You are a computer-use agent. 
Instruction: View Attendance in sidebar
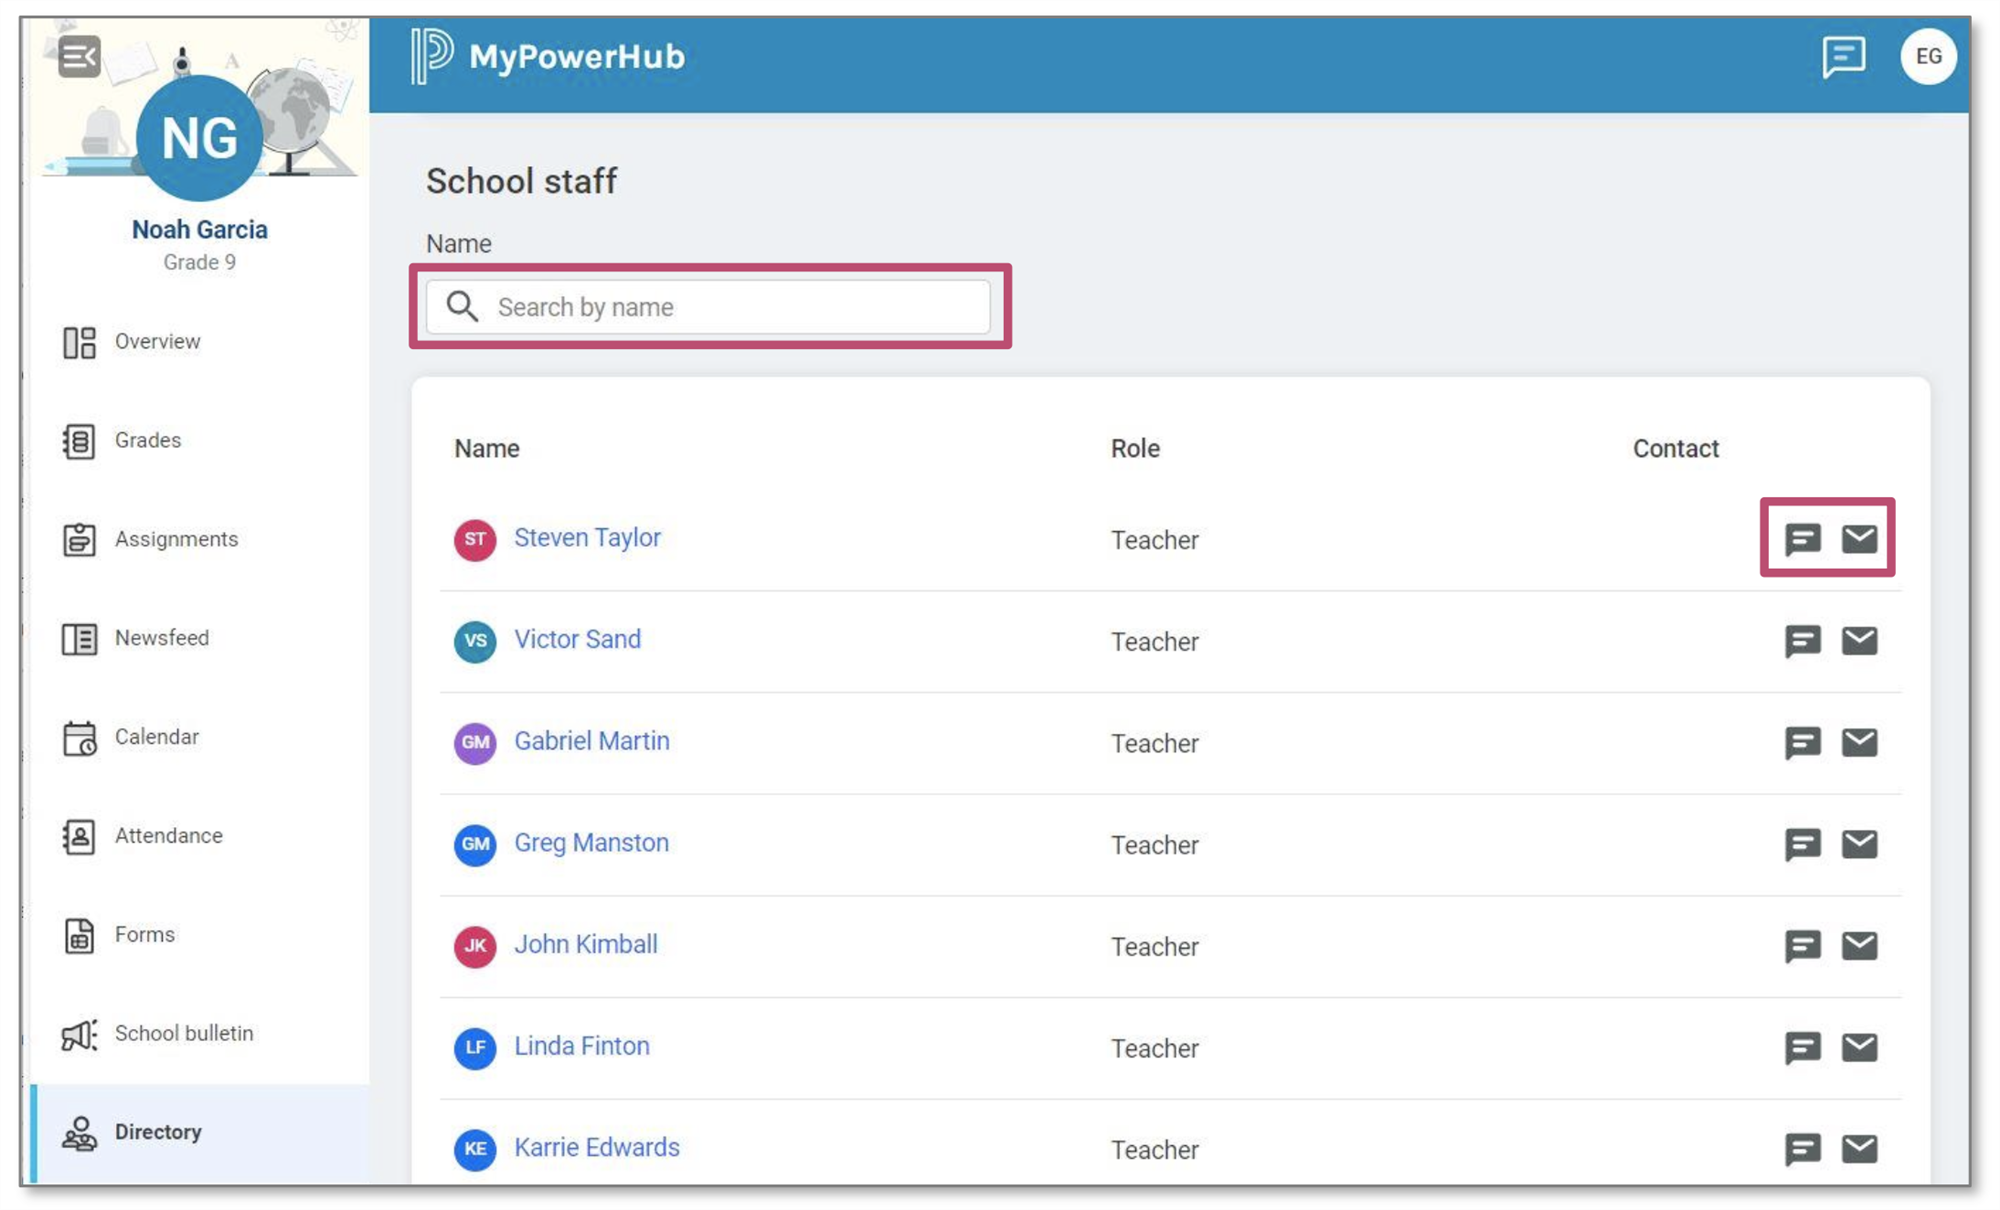200,836
